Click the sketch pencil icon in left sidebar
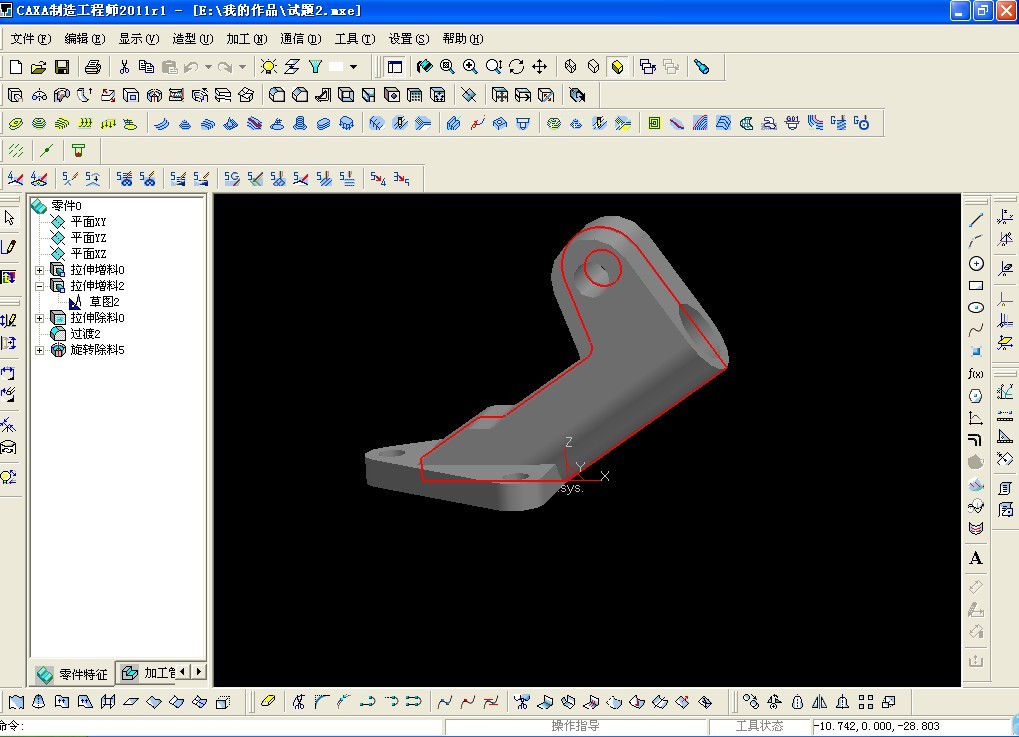This screenshot has width=1019, height=737. coord(9,247)
